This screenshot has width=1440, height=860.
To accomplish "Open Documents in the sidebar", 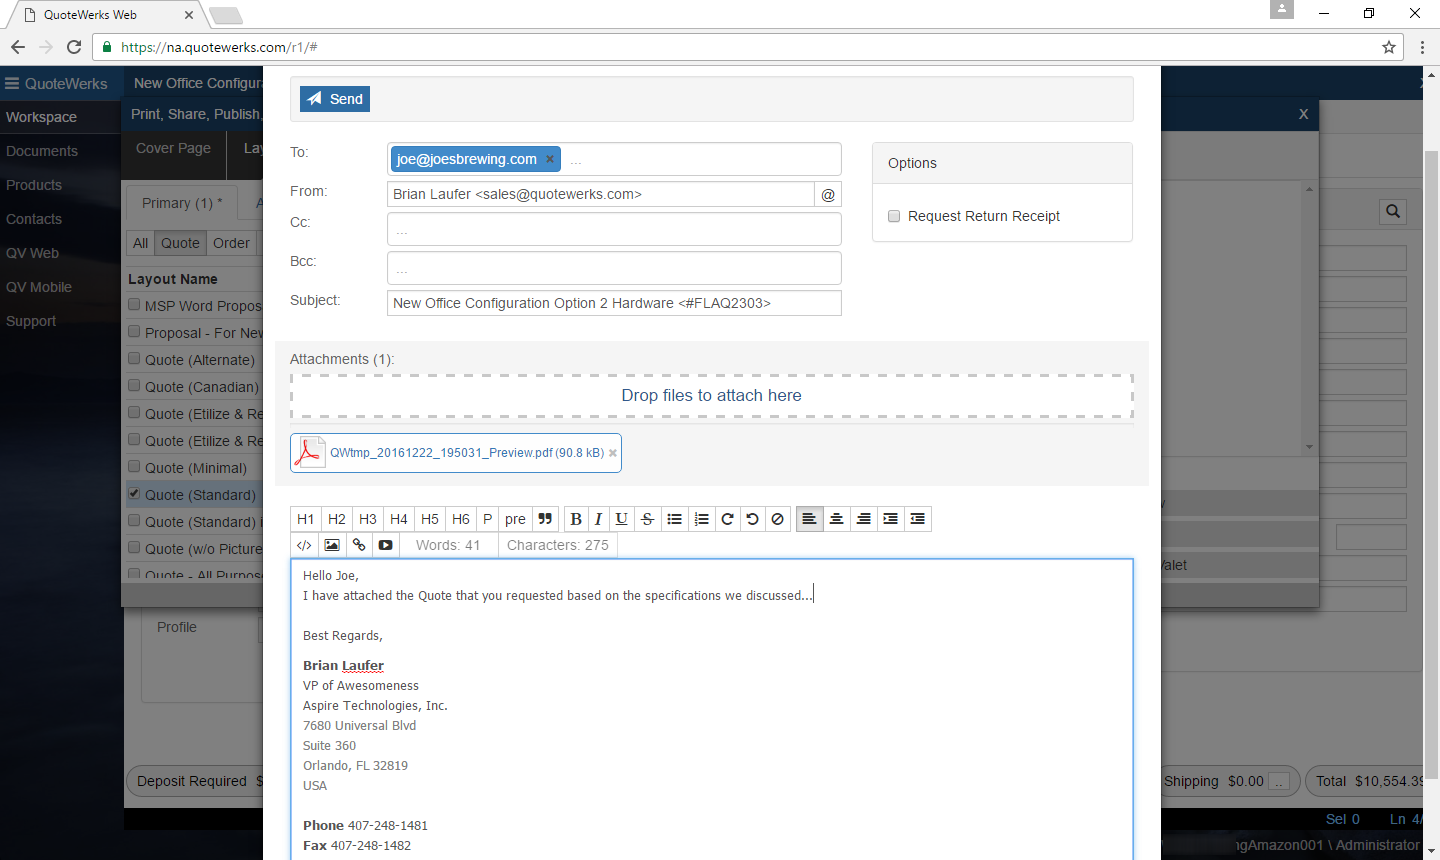I will pos(41,151).
